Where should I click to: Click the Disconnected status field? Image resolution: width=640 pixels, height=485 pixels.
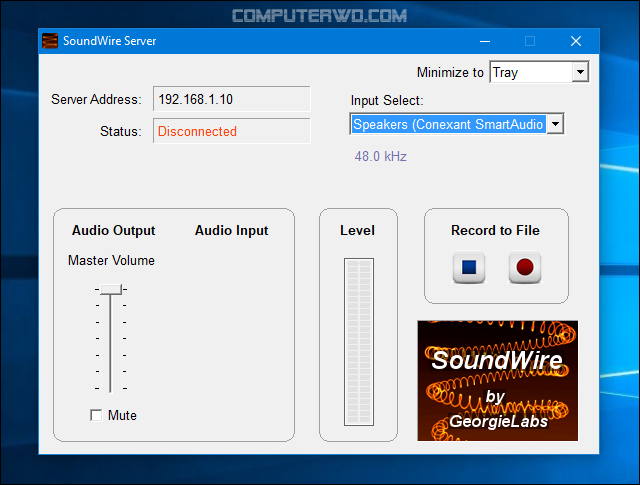coord(231,131)
